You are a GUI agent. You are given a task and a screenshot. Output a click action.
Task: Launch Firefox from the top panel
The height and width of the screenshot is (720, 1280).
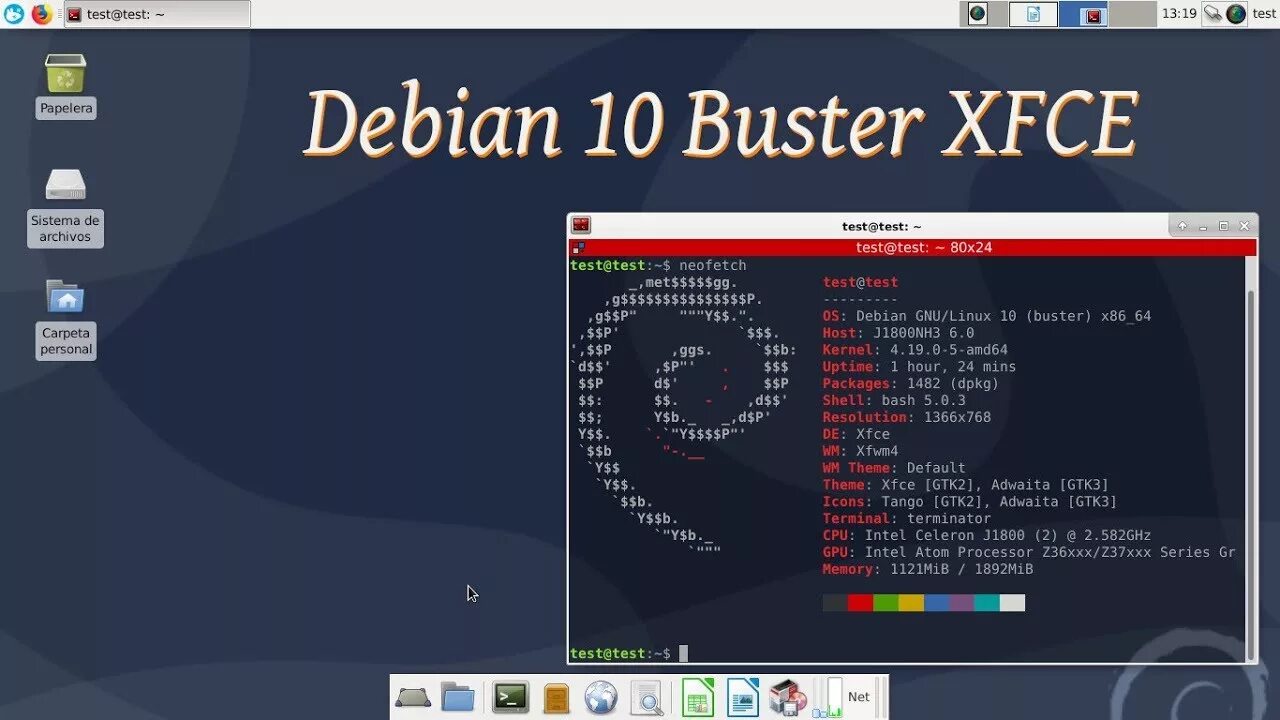click(x=42, y=14)
